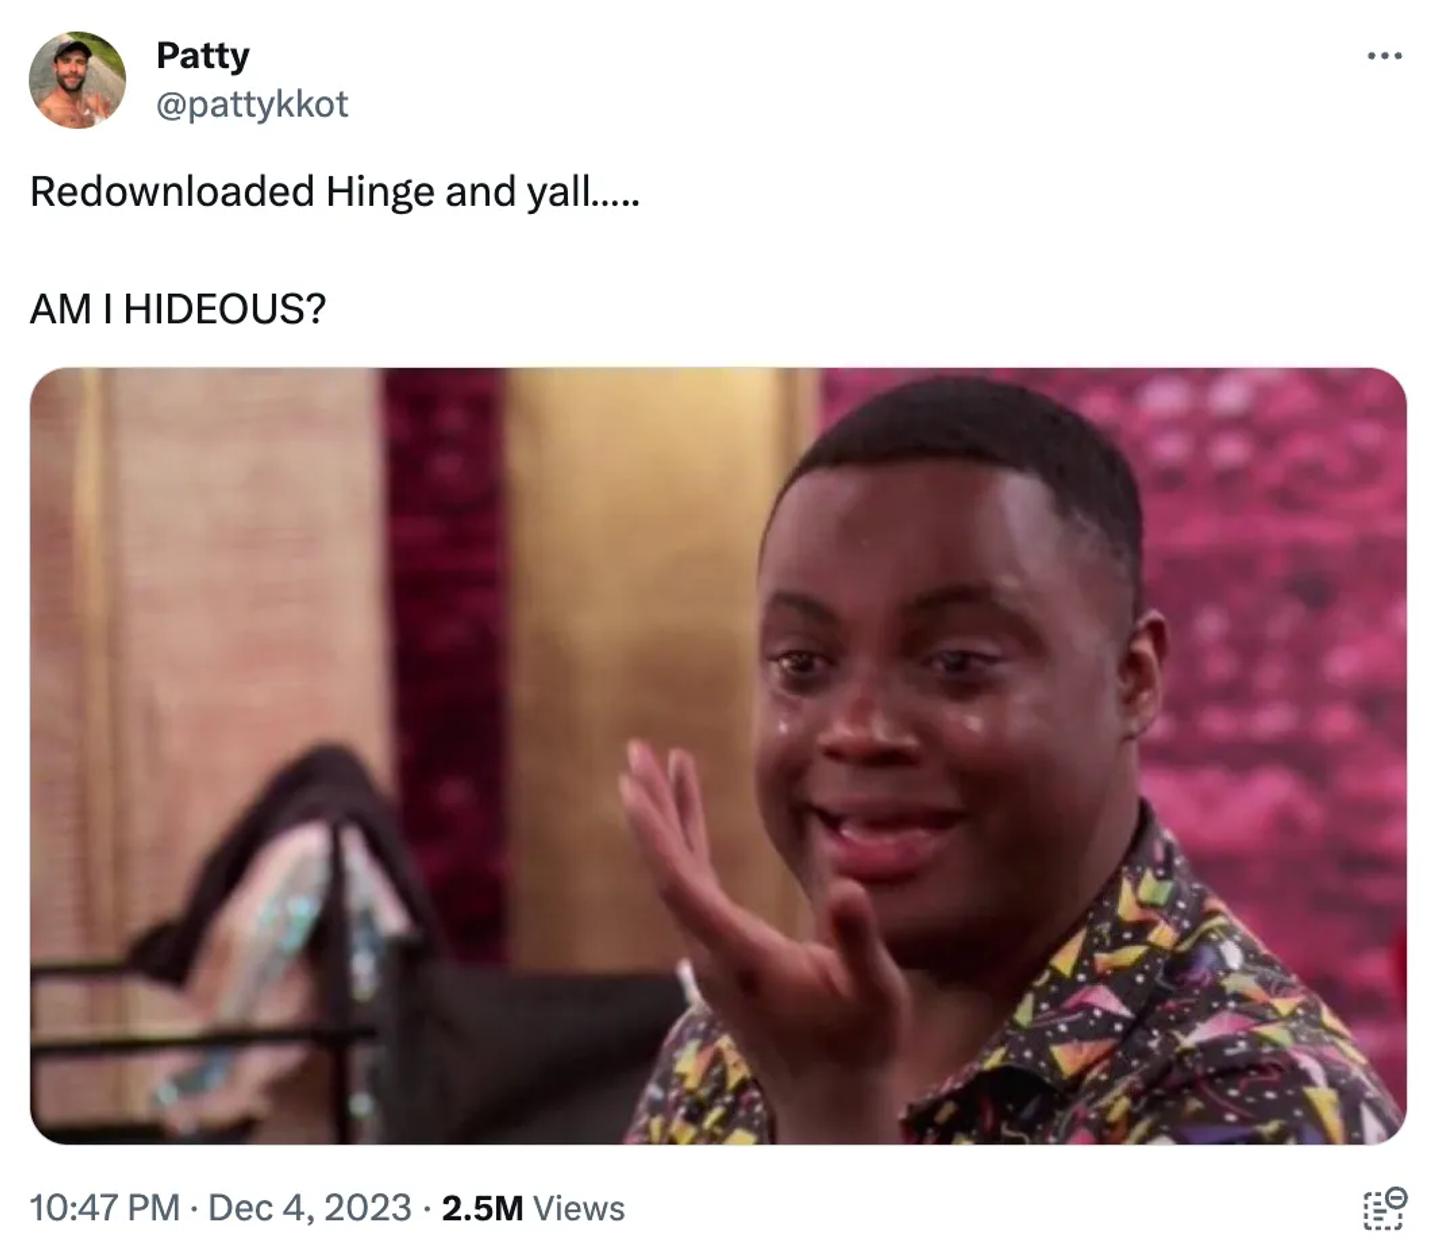Open Patty's round profile avatar

(x=77, y=80)
